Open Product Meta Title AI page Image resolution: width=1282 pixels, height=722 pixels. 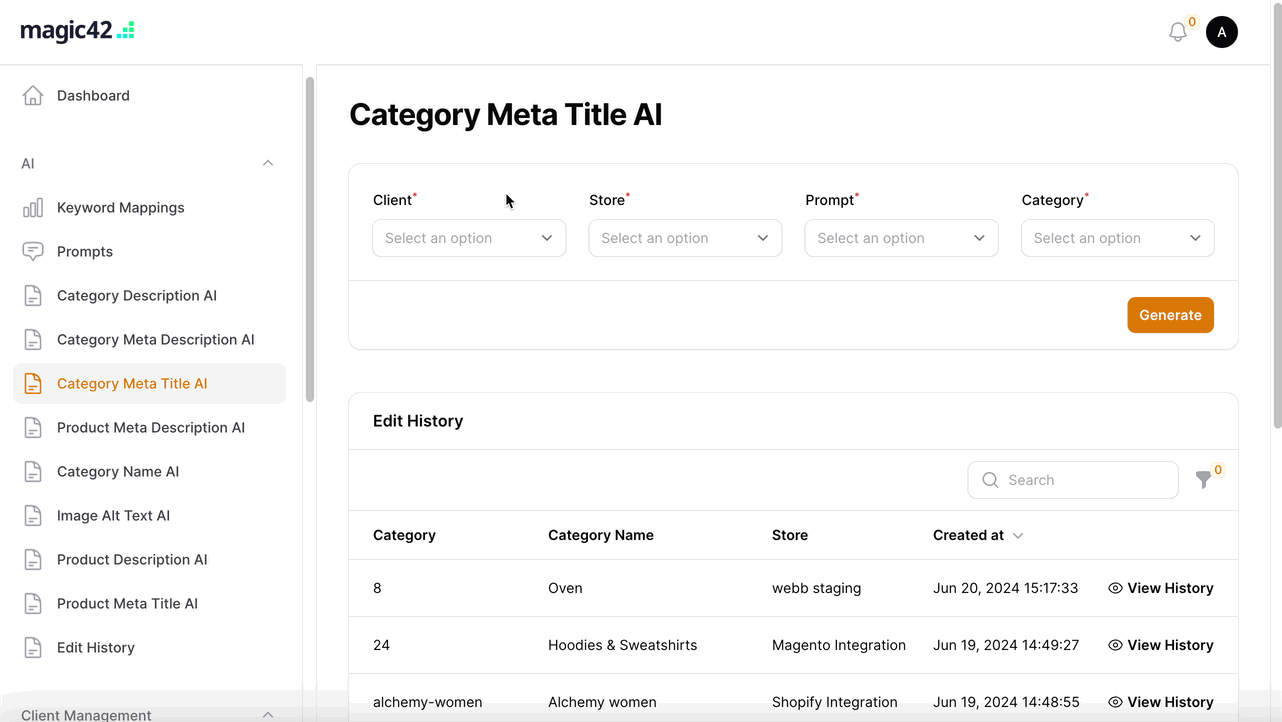pos(127,604)
